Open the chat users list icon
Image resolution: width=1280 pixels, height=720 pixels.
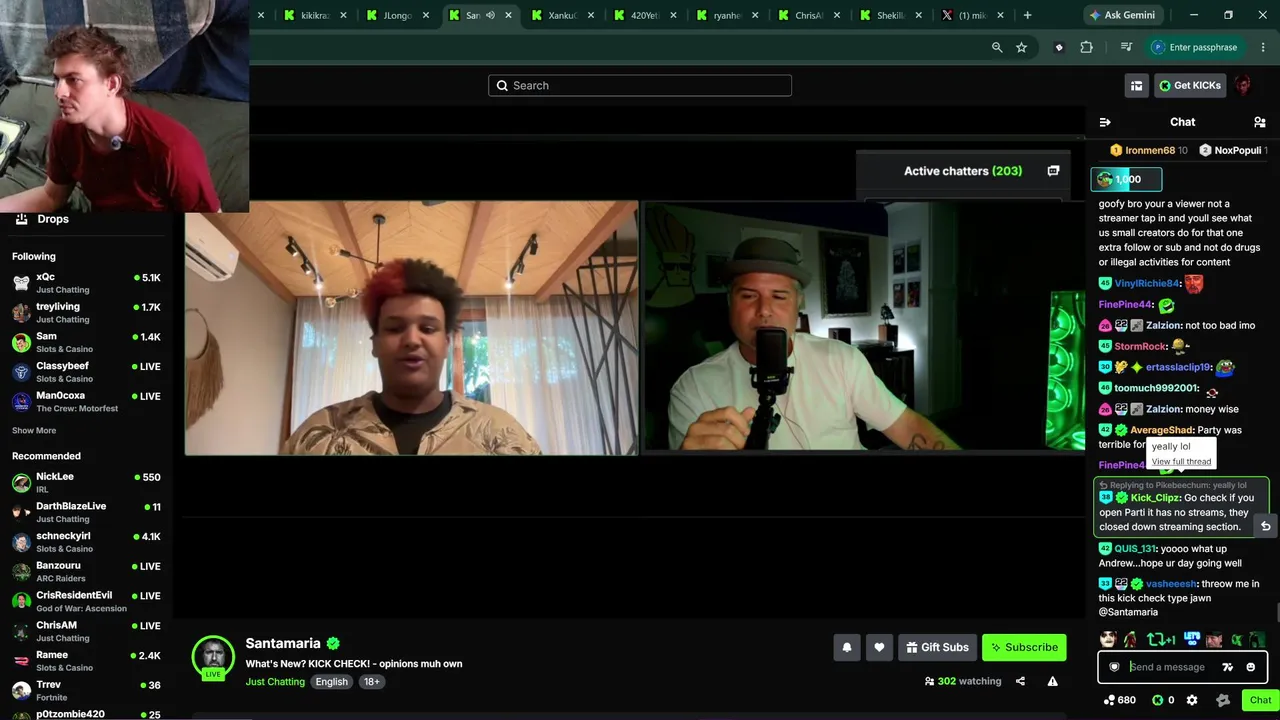[1260, 122]
